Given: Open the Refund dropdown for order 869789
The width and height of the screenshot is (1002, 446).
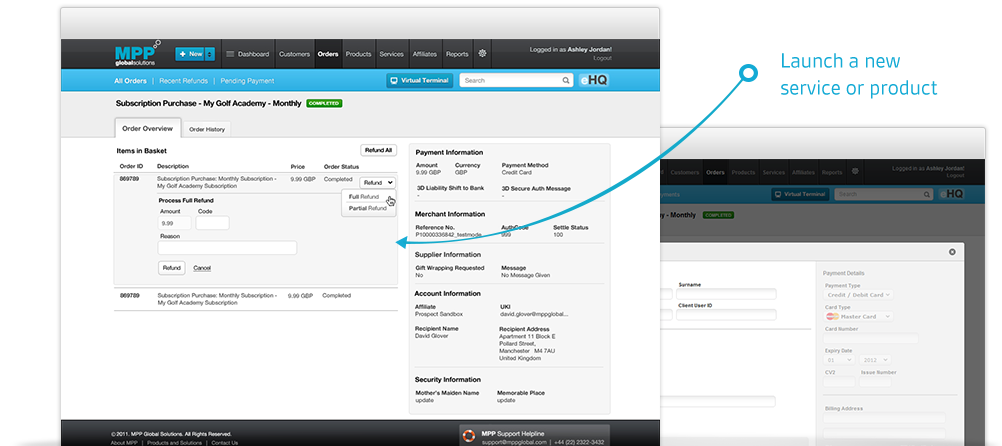Looking at the screenshot, I should 378,182.
